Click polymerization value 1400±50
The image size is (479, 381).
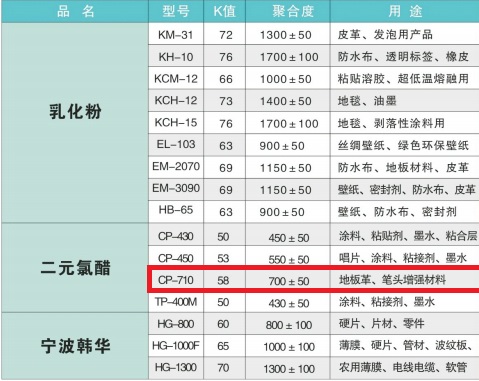(x=286, y=101)
